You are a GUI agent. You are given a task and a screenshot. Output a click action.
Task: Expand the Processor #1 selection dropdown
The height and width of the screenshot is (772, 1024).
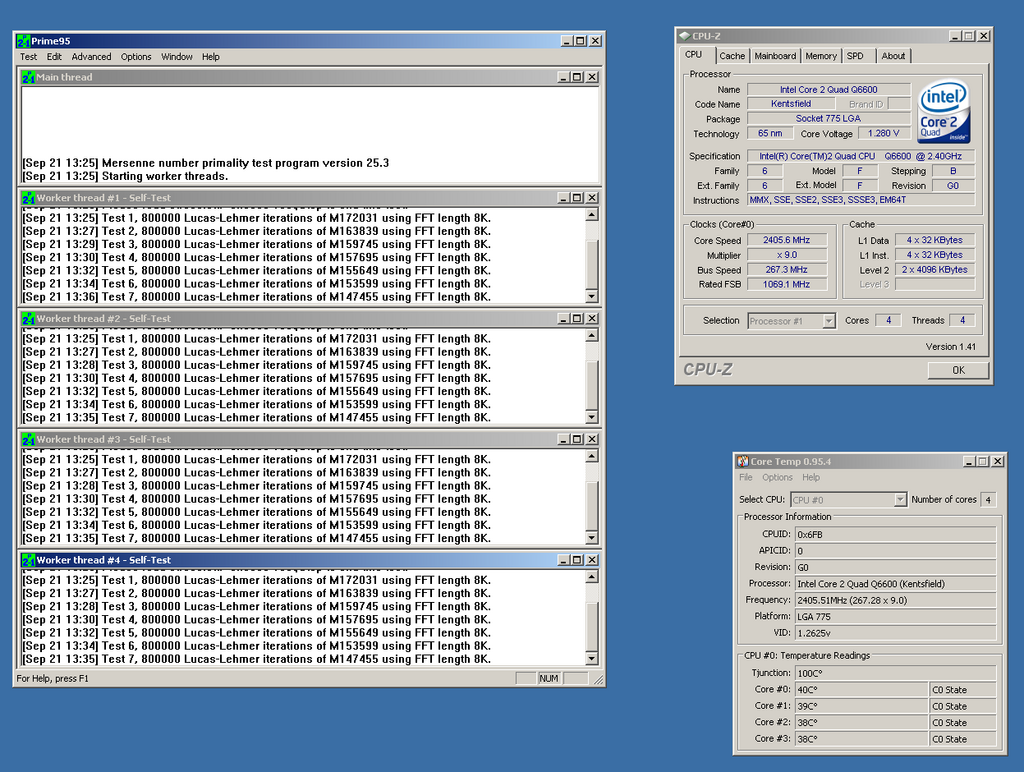pos(828,321)
